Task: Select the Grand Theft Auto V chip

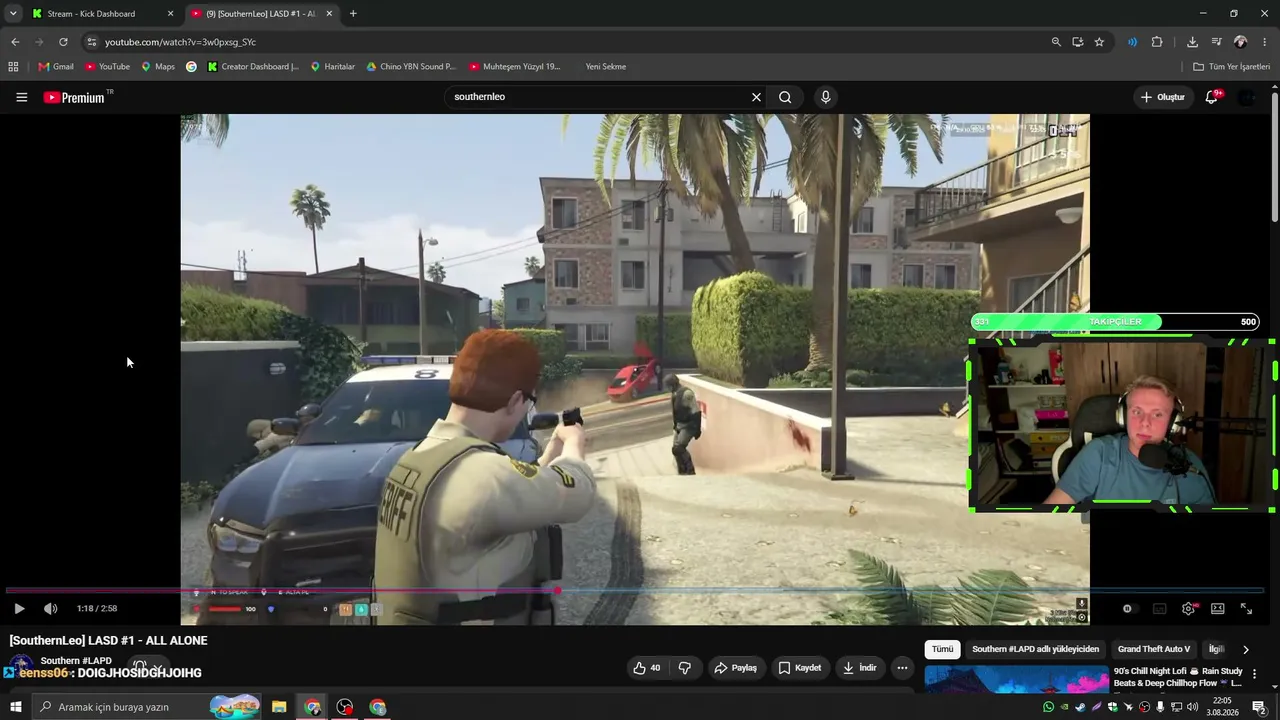Action: click(1154, 649)
